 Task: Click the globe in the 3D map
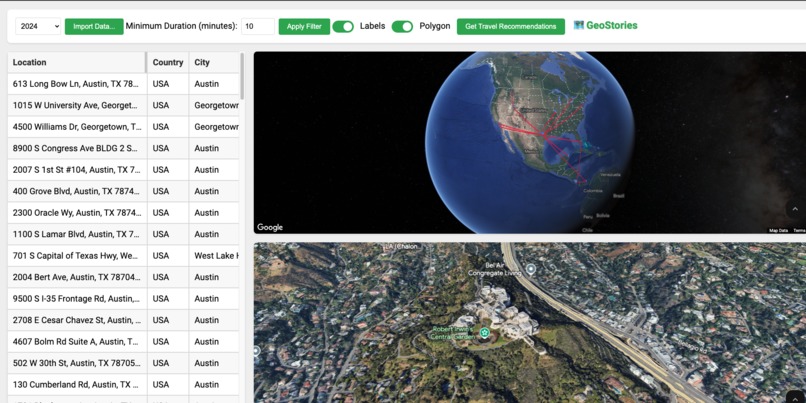(529, 141)
